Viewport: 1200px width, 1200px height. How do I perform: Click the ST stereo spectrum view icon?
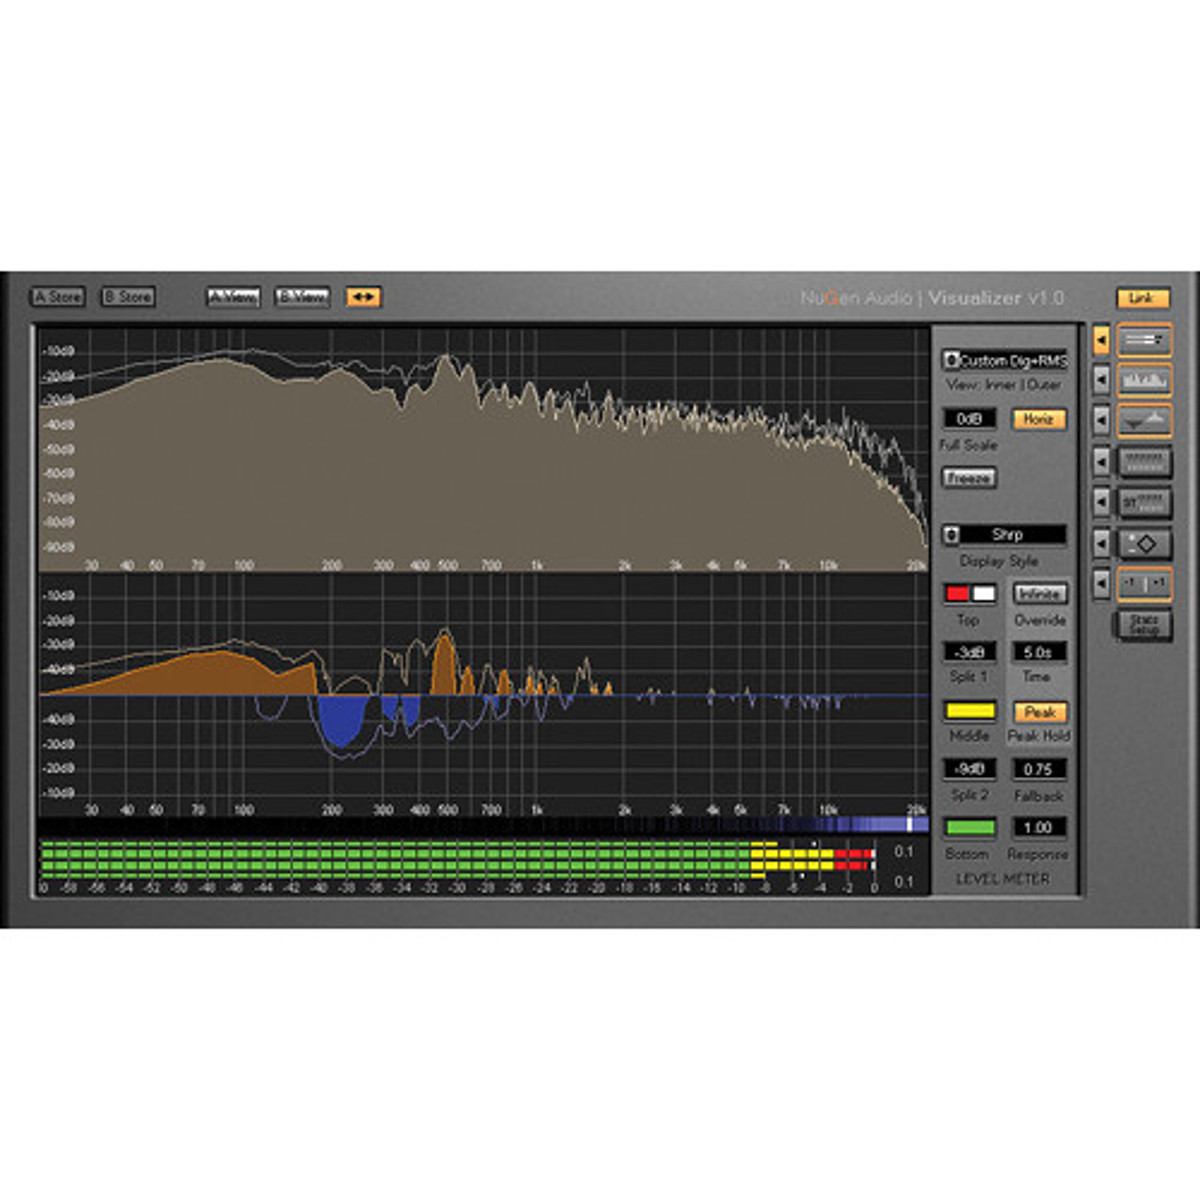(1144, 502)
